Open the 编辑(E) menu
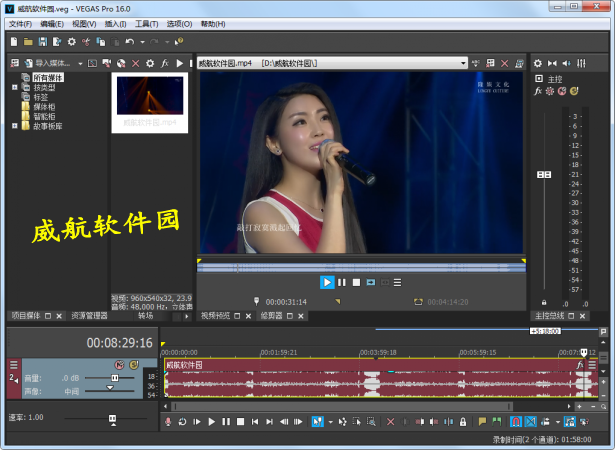This screenshot has width=615, height=450. [52, 24]
